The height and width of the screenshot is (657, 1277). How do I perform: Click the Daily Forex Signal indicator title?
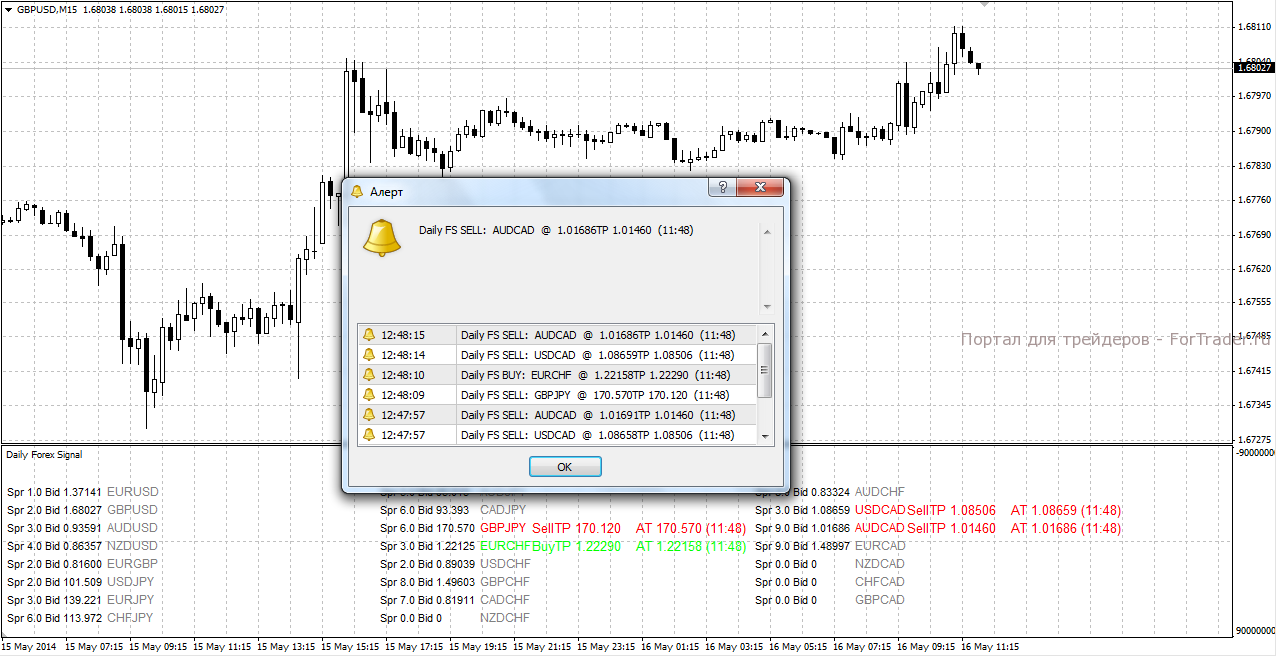pyautogui.click(x=44, y=454)
